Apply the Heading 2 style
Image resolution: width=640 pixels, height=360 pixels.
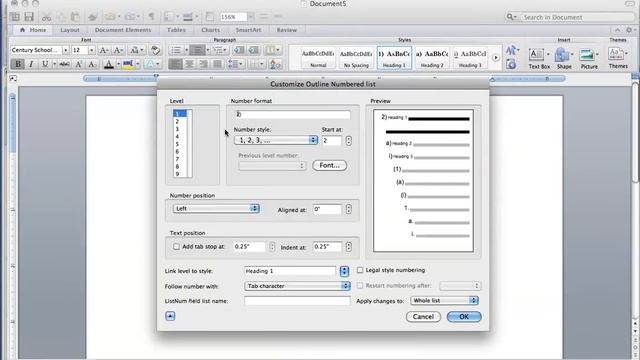[x=432, y=58]
